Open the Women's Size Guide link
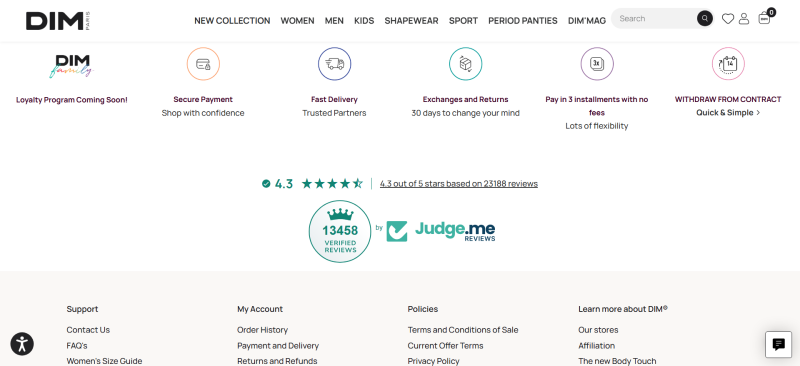The height and width of the screenshot is (366, 800). [104, 361]
